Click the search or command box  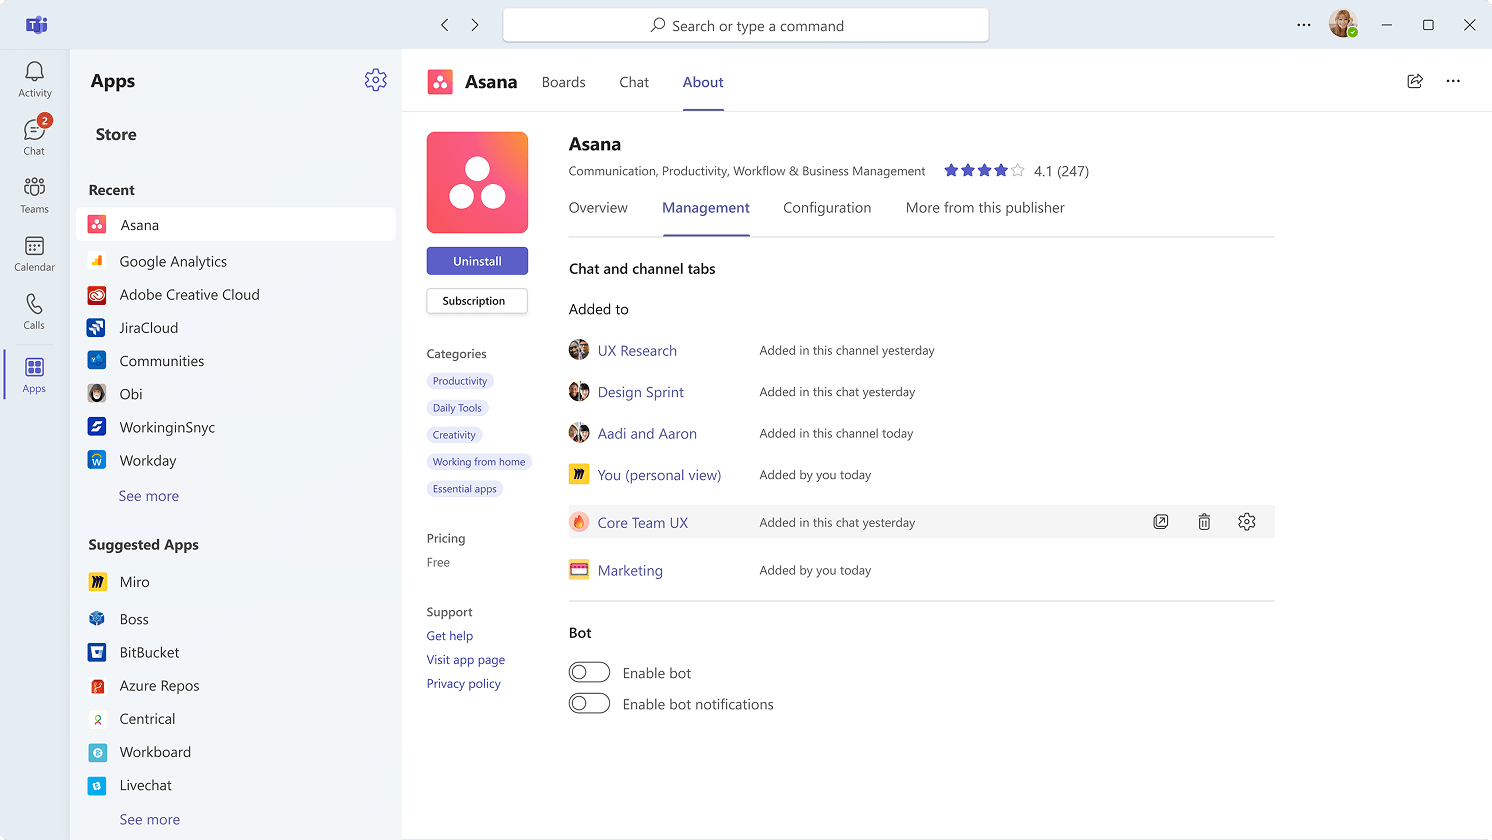click(746, 26)
